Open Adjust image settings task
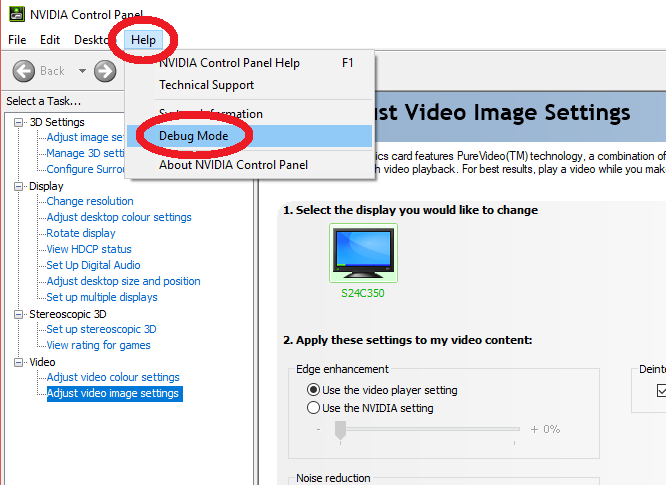Viewport: 666px width, 485px height. pyautogui.click(x=85, y=137)
